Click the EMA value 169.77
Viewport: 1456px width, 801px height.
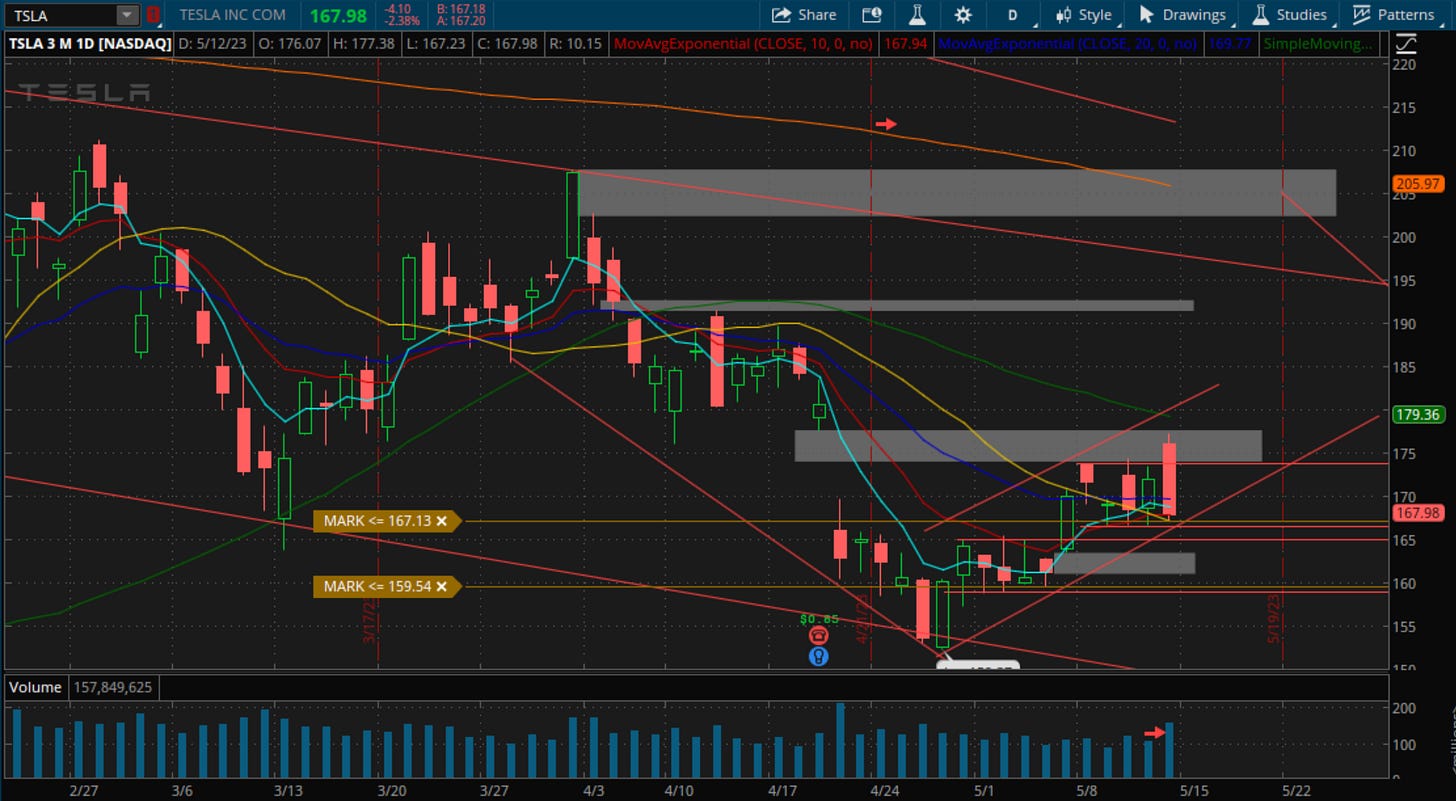[x=1230, y=44]
